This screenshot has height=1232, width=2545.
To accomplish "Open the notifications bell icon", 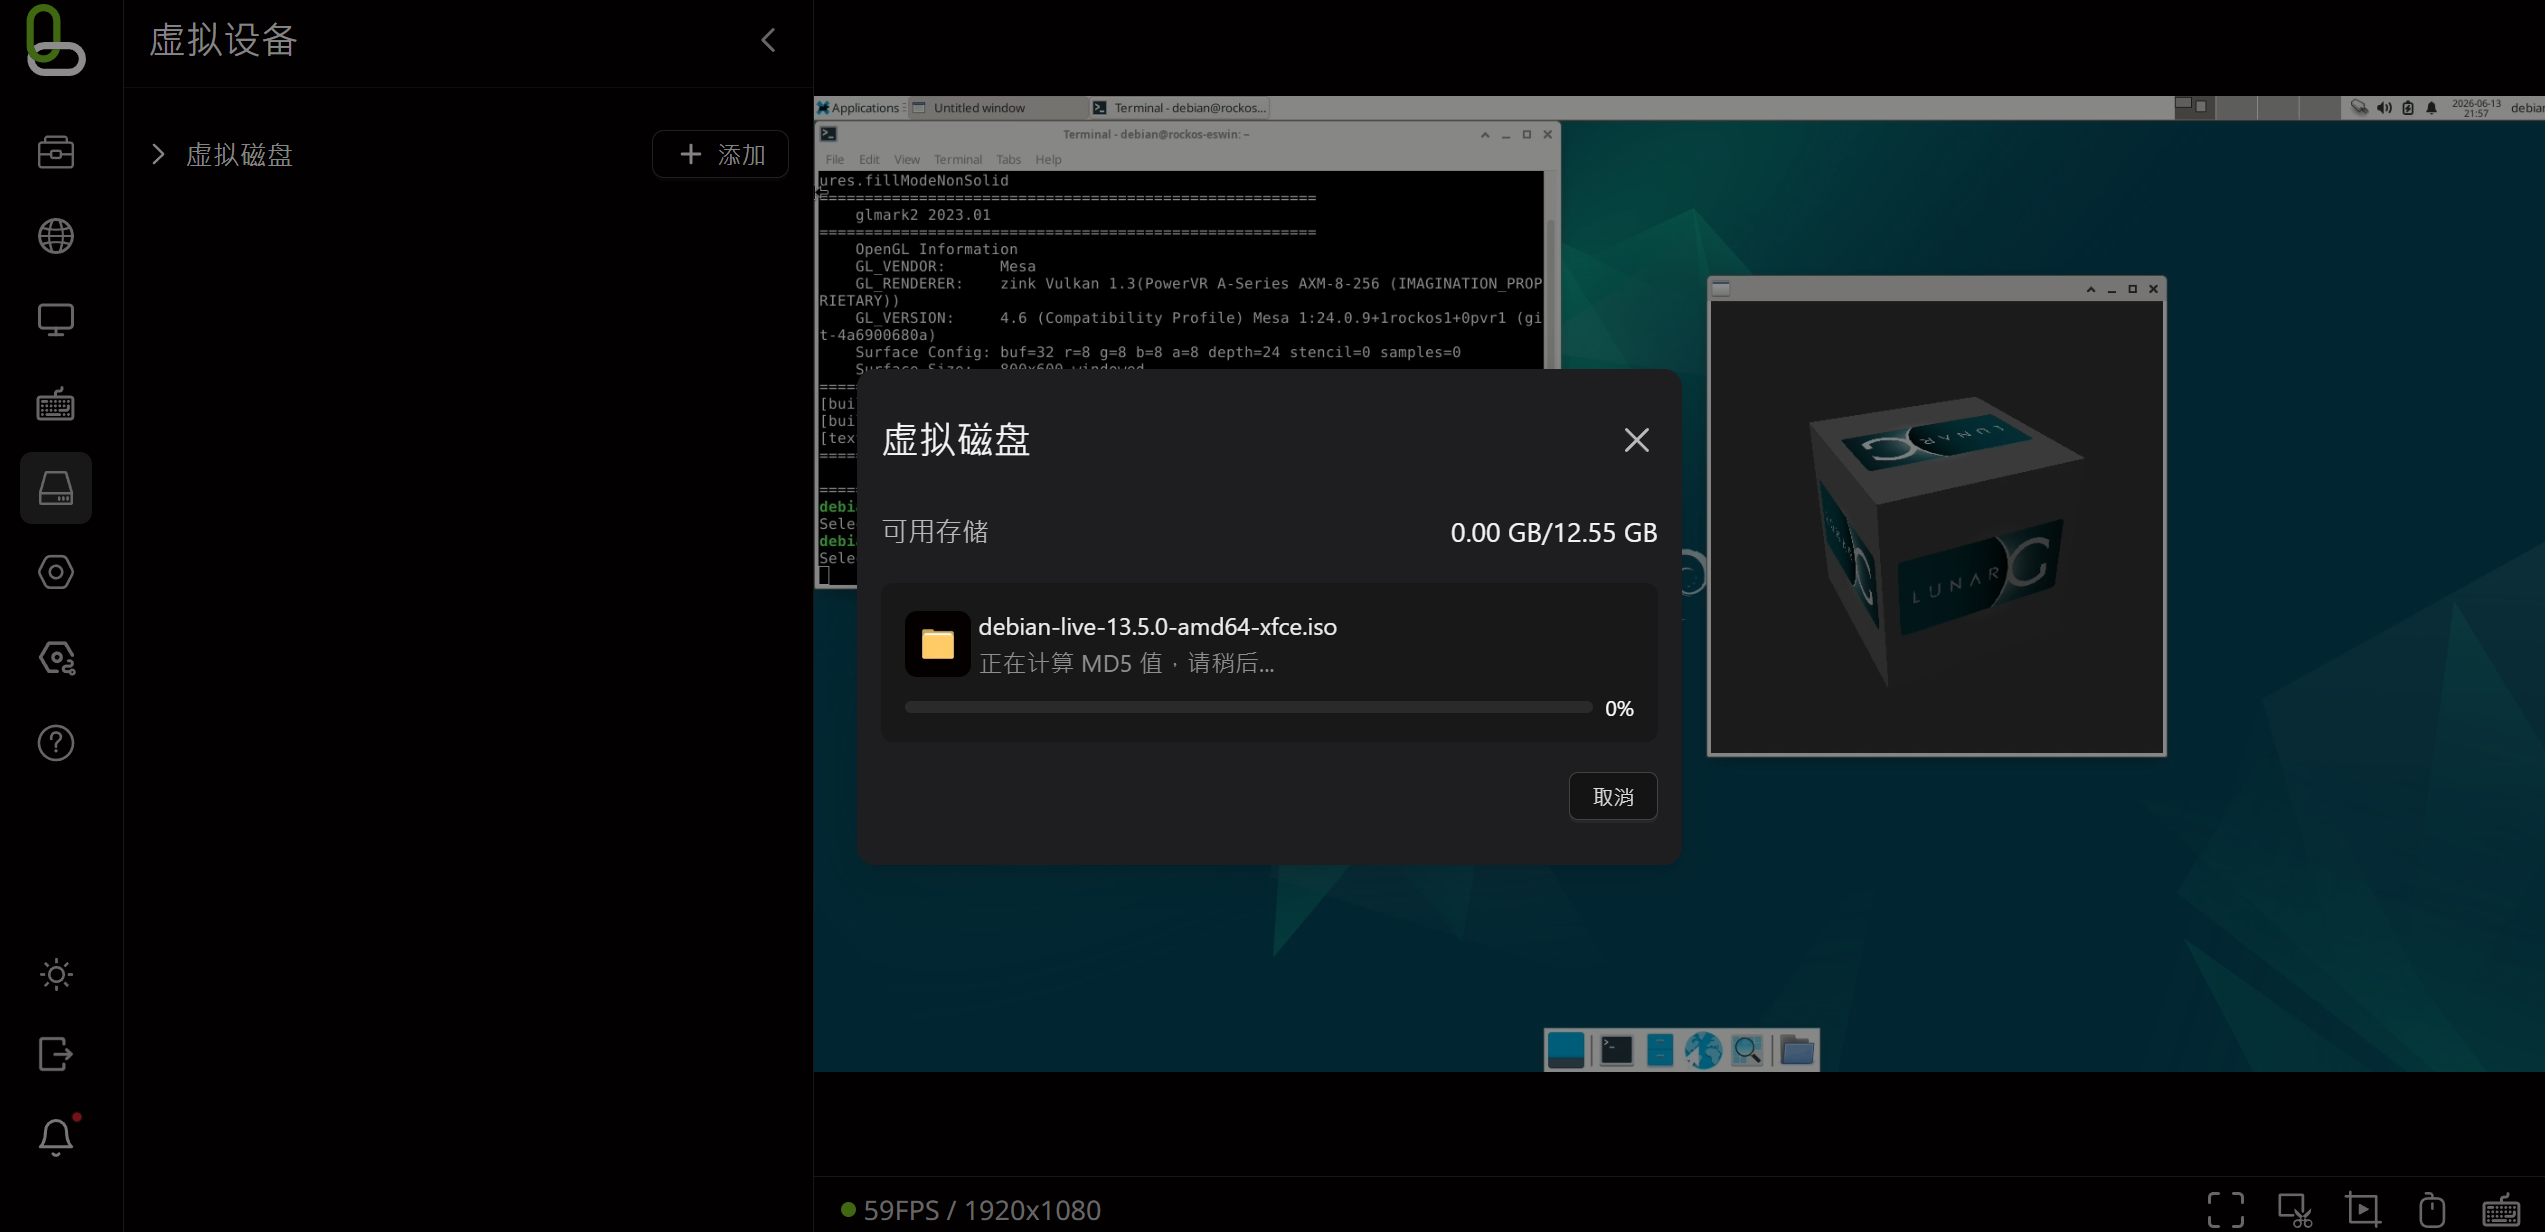I will pos(56,1137).
